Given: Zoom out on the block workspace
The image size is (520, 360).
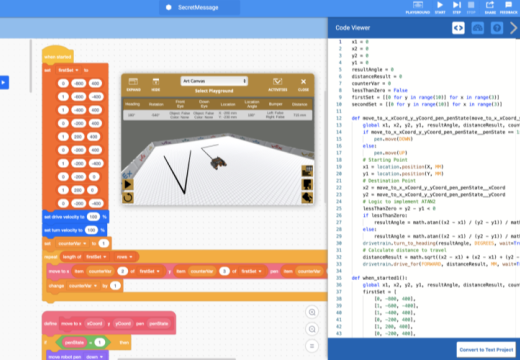Looking at the screenshot, I should pos(312,329).
